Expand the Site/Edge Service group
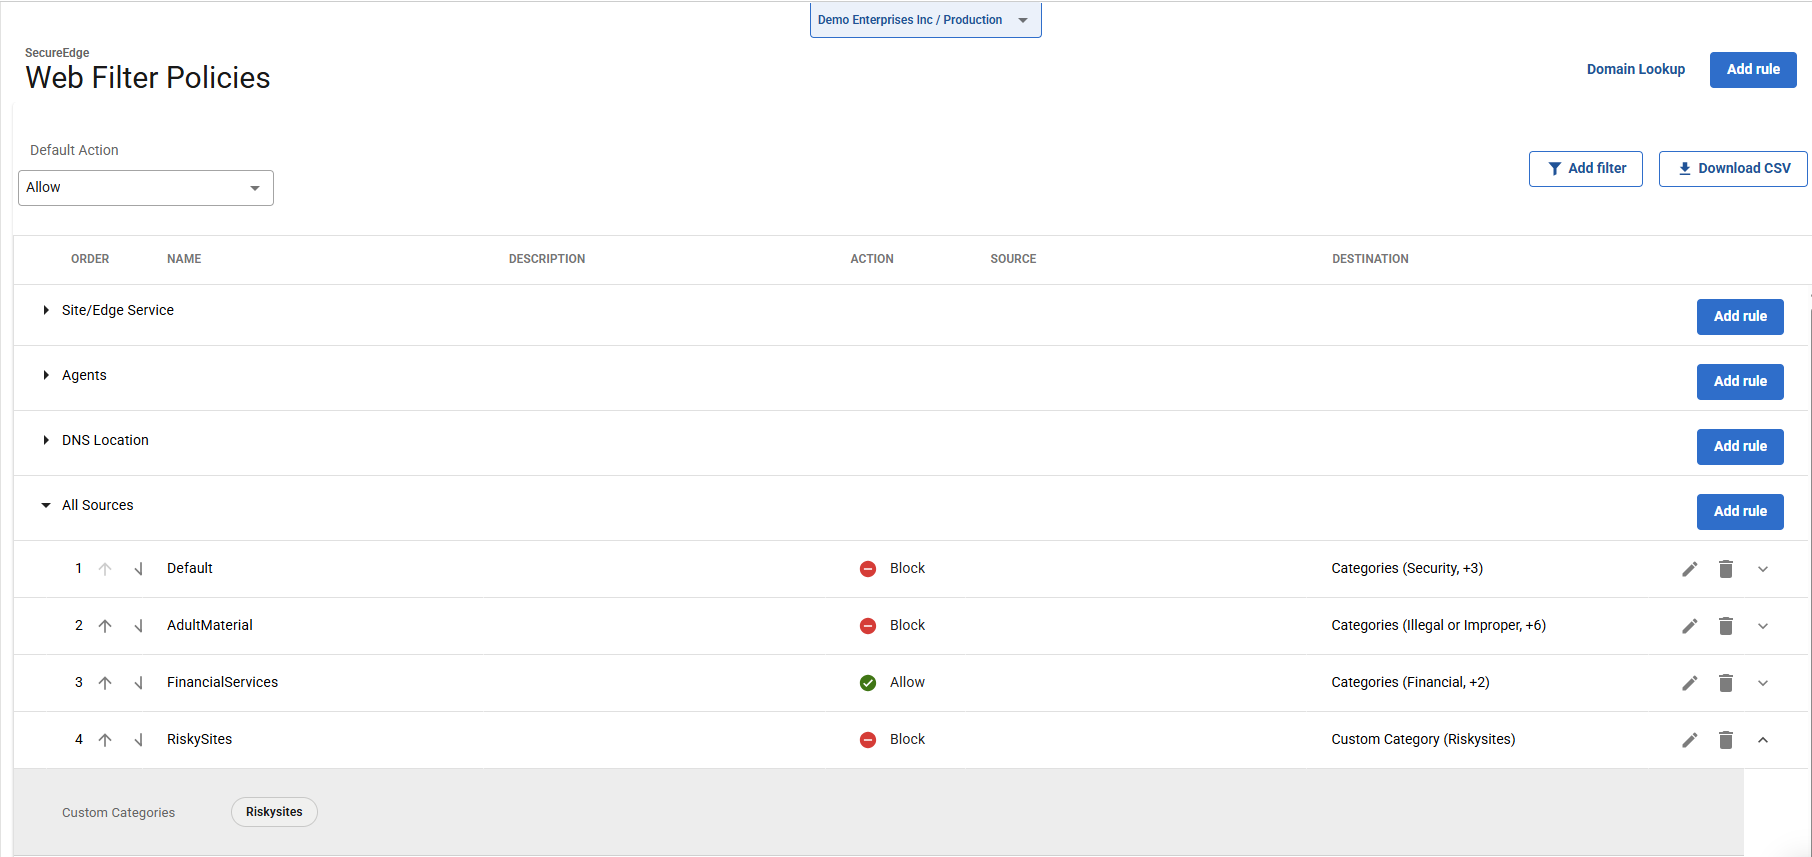The image size is (1812, 857). coord(46,310)
